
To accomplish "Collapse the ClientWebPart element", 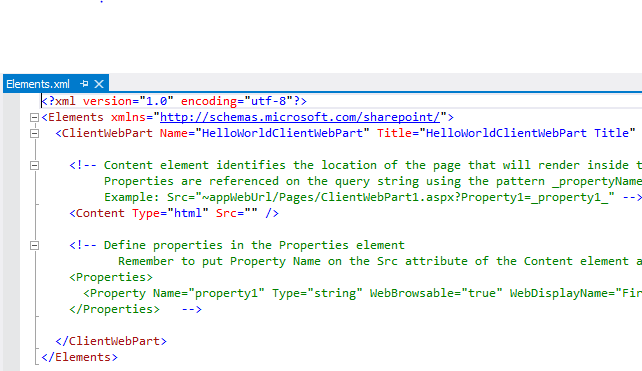I will 34,133.
